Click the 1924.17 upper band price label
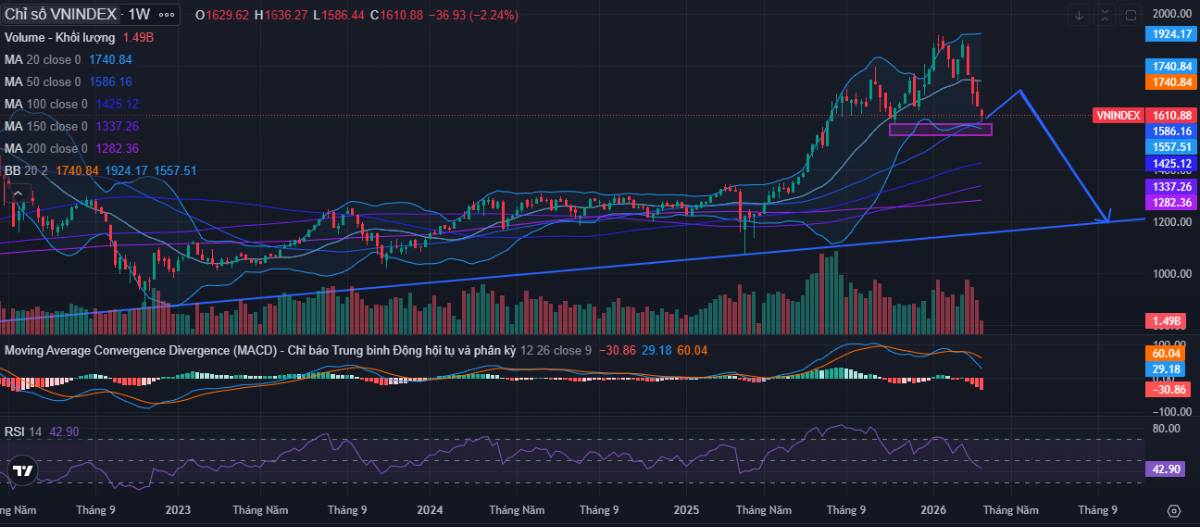 click(1172, 34)
